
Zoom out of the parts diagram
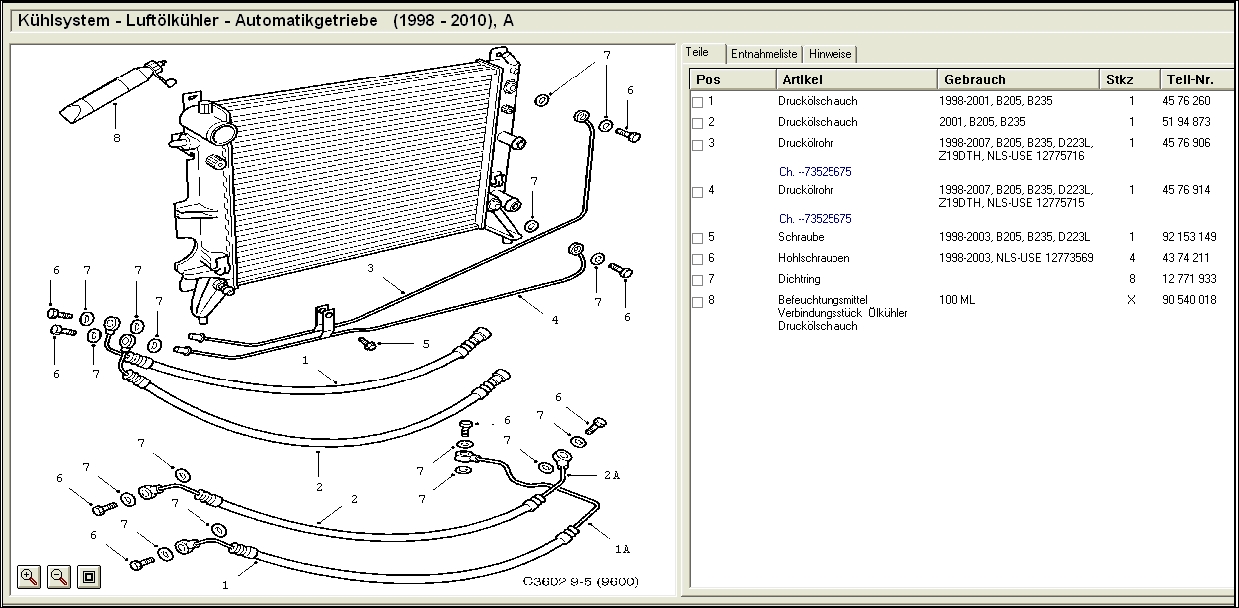tap(59, 576)
